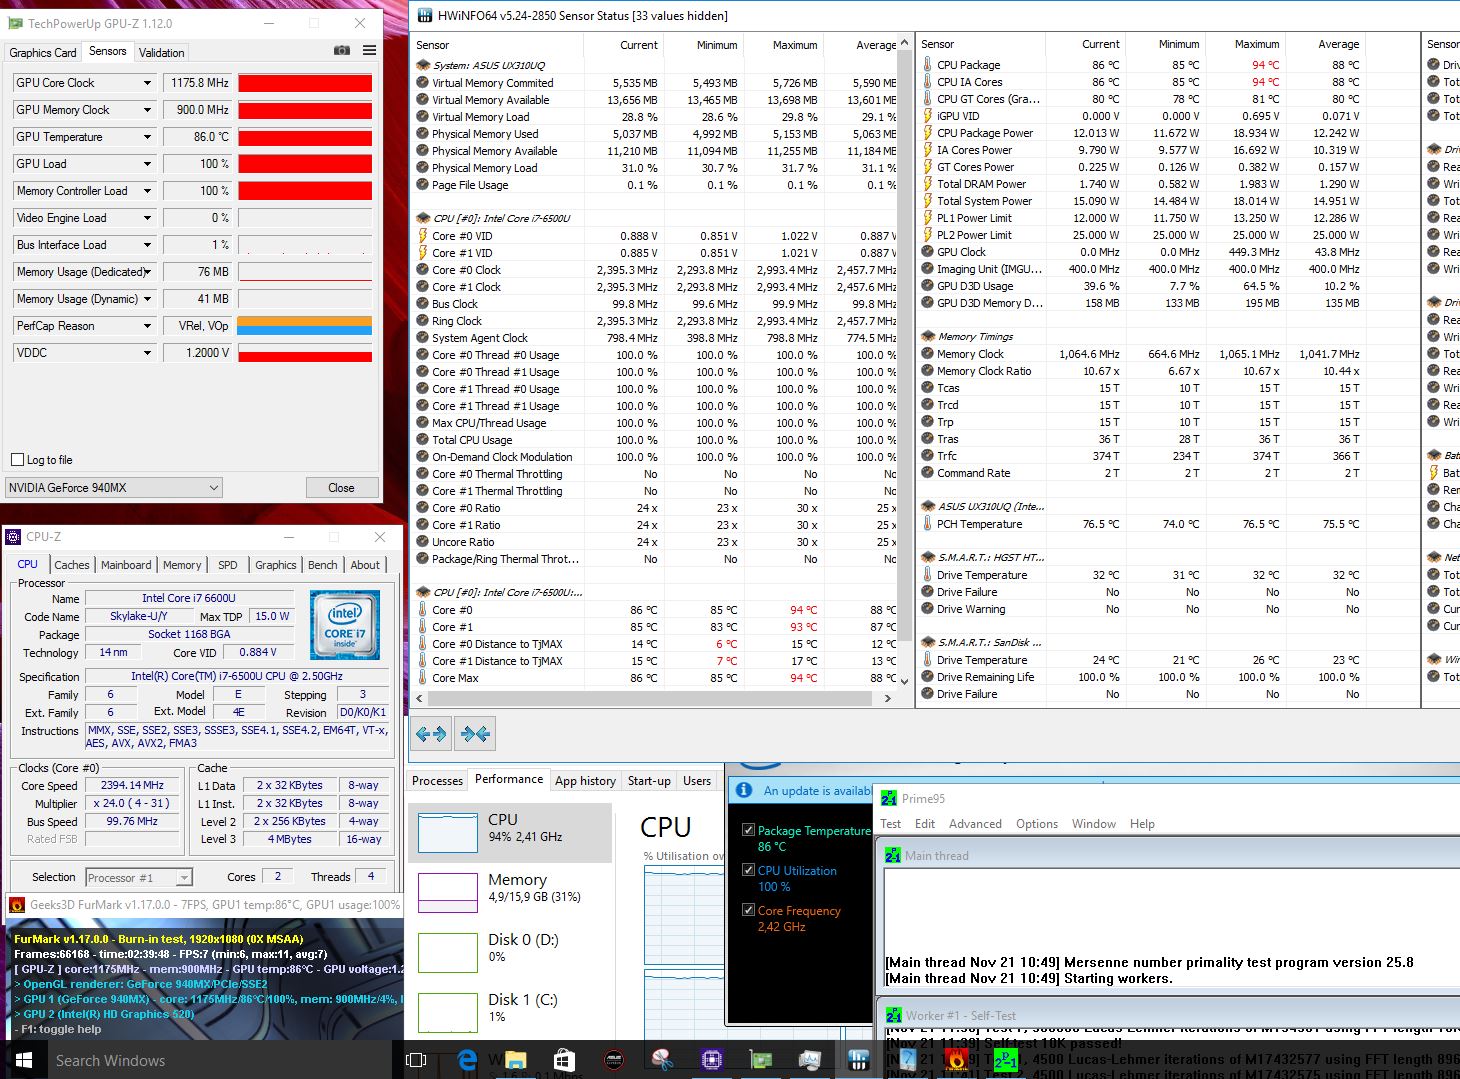Open Start-up tab in Task Manager

(x=649, y=781)
